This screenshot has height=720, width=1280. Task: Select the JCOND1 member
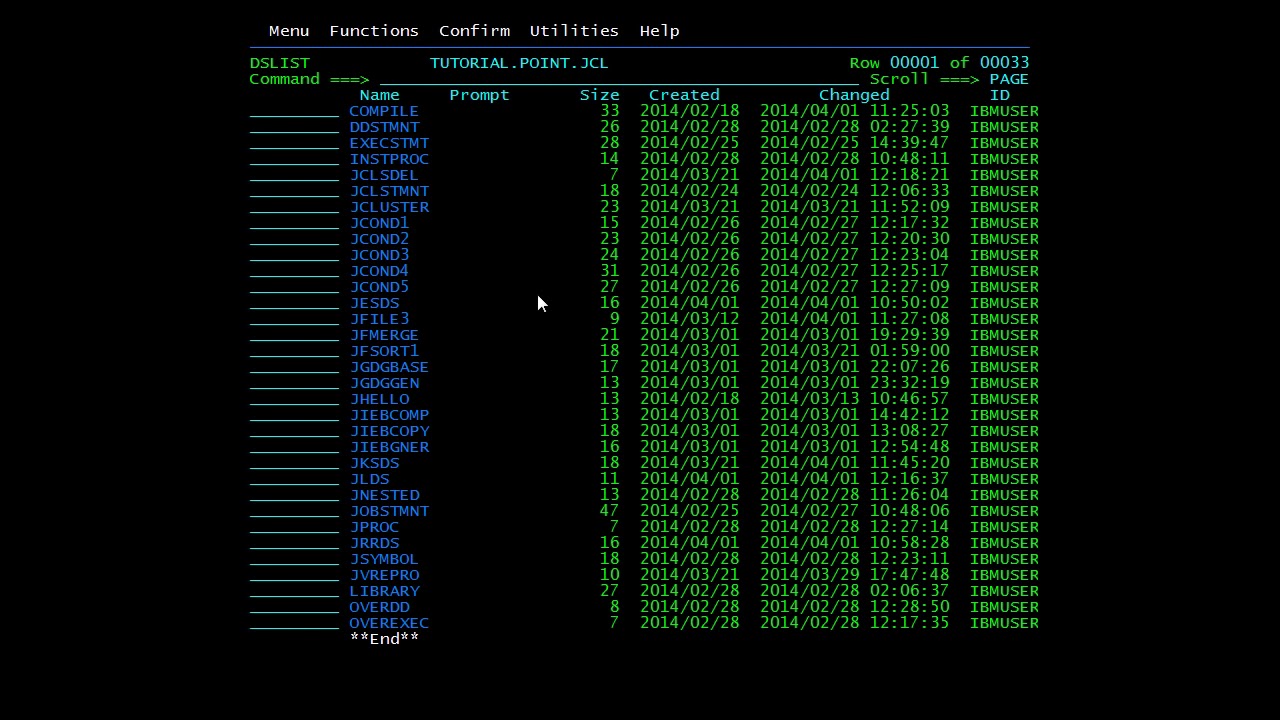(x=379, y=223)
